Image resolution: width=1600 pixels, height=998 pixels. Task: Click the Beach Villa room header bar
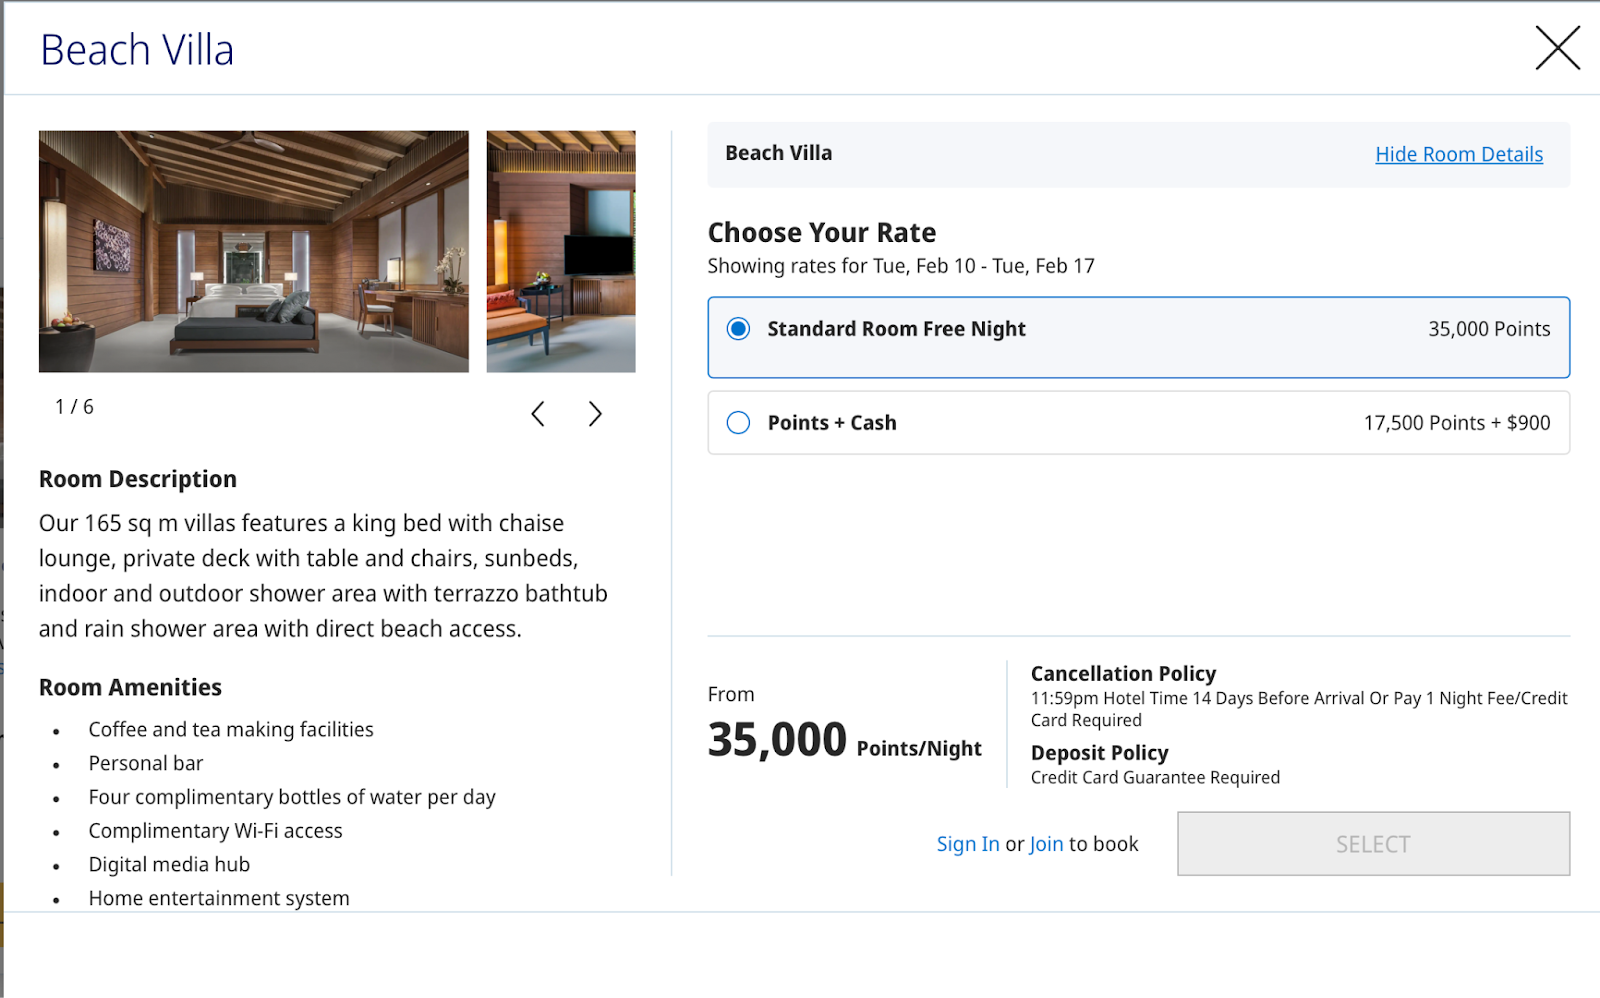(x=1139, y=154)
